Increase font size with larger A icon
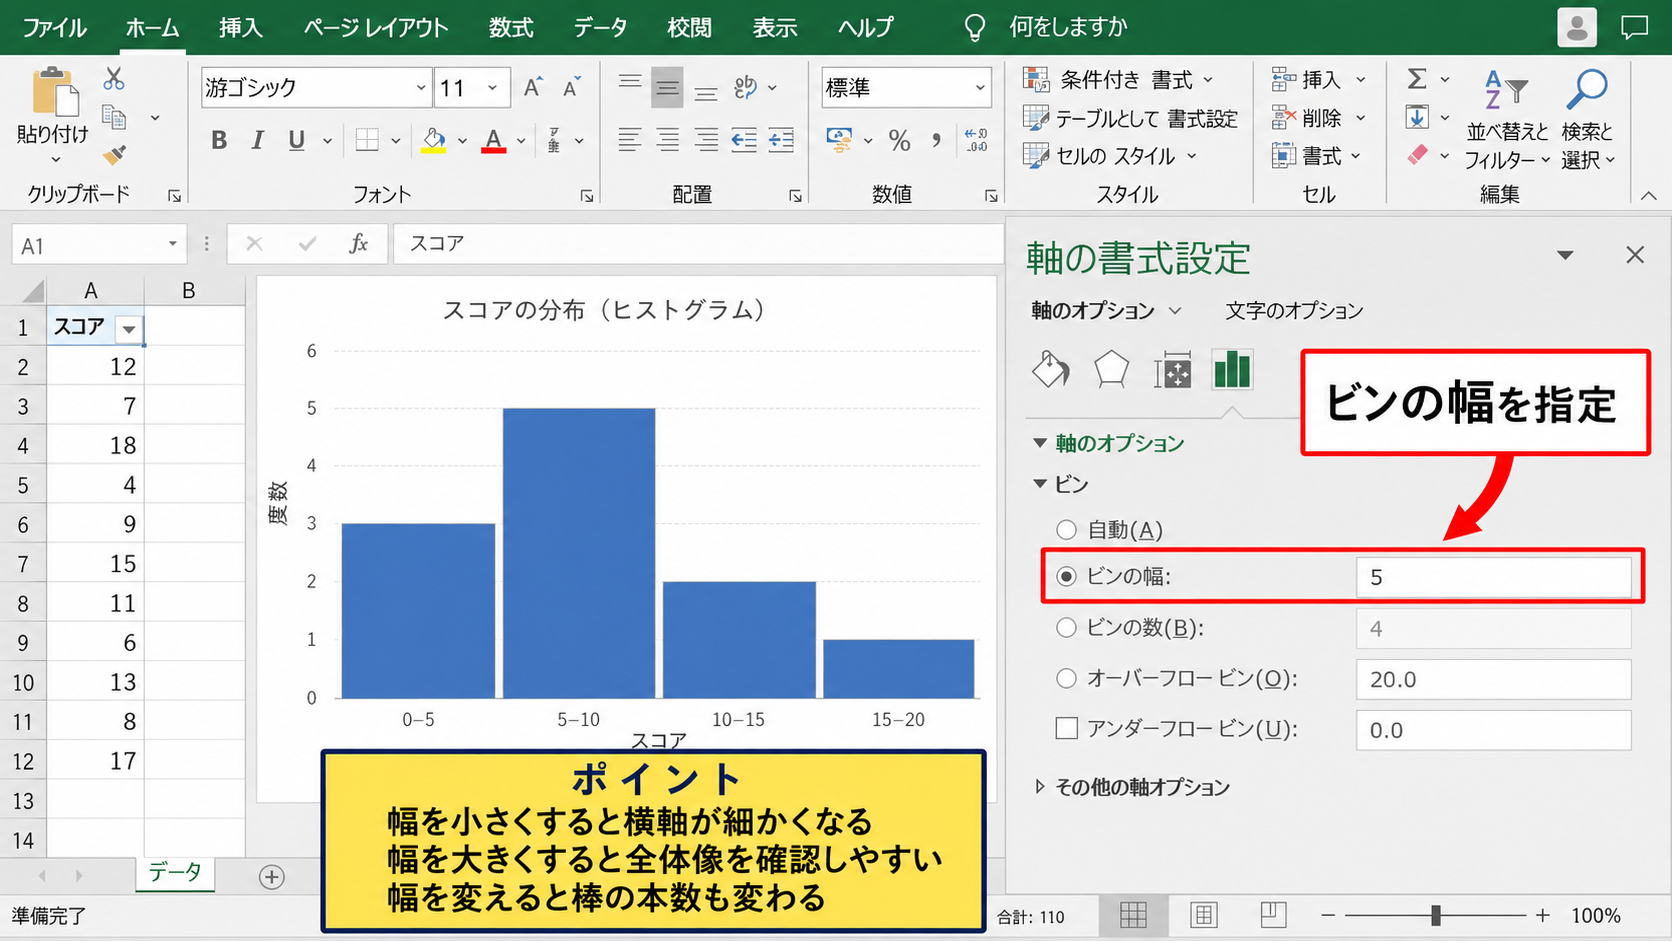 click(x=533, y=87)
